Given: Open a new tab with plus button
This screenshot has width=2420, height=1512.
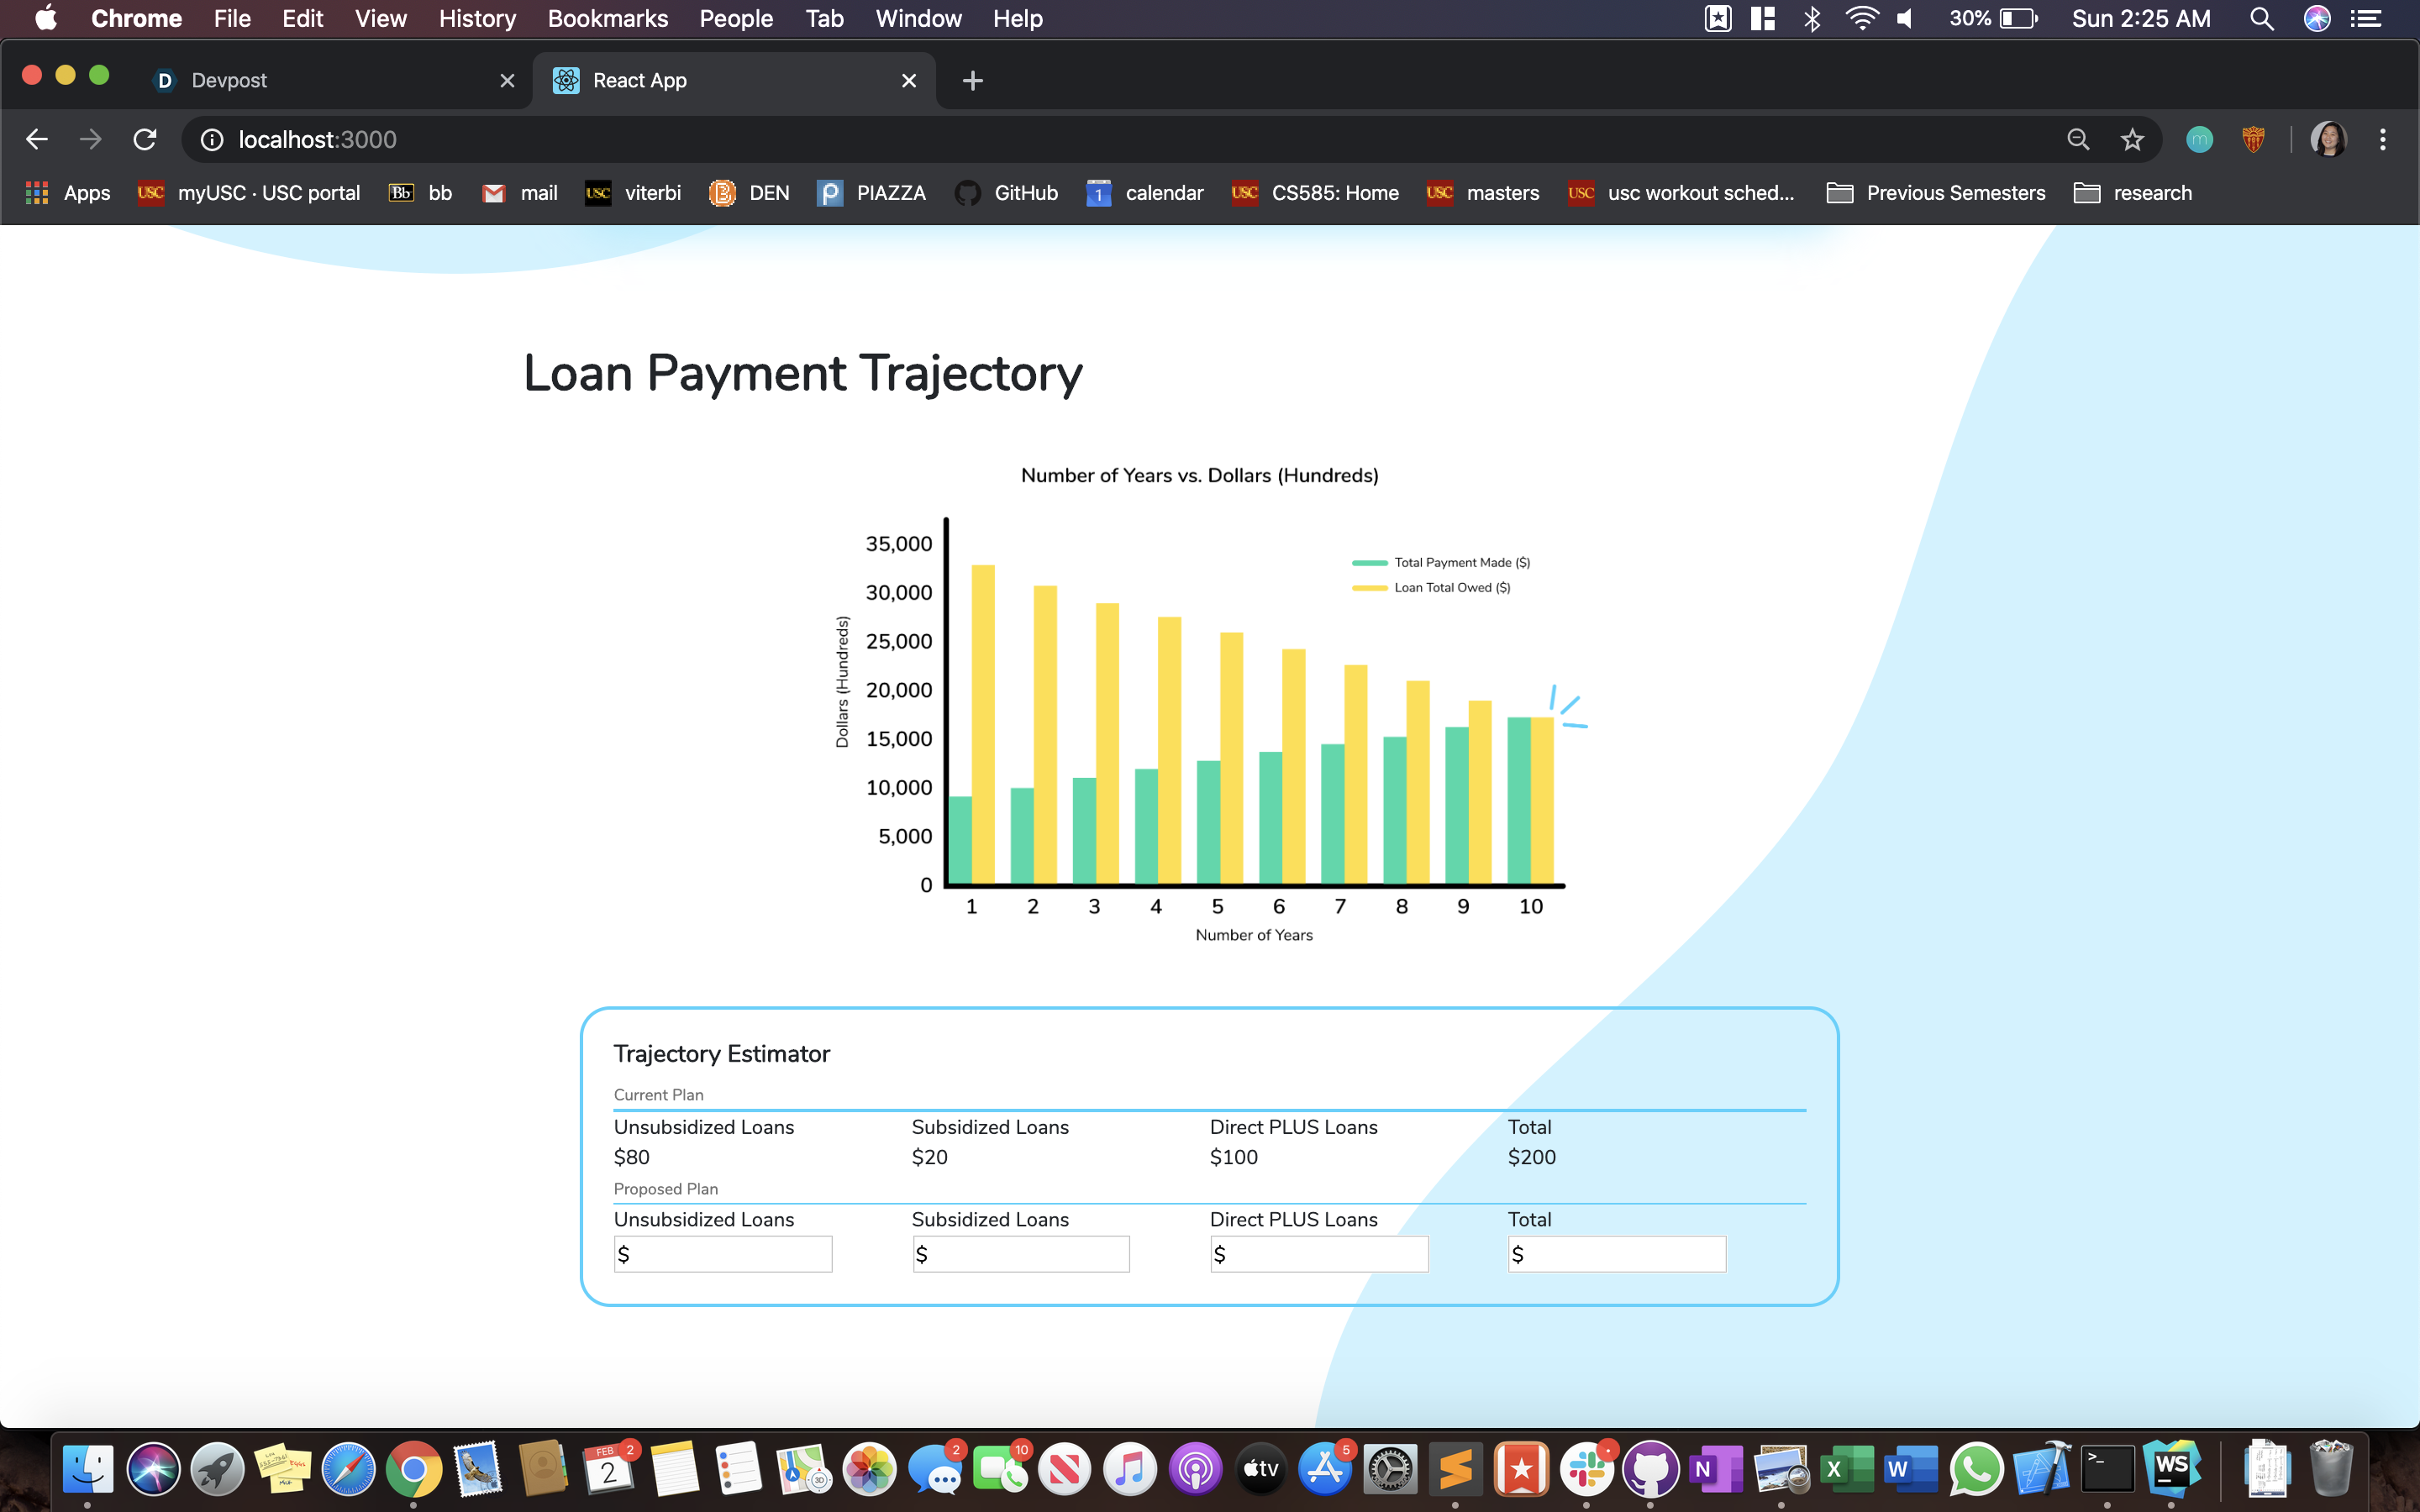Looking at the screenshot, I should coord(972,80).
